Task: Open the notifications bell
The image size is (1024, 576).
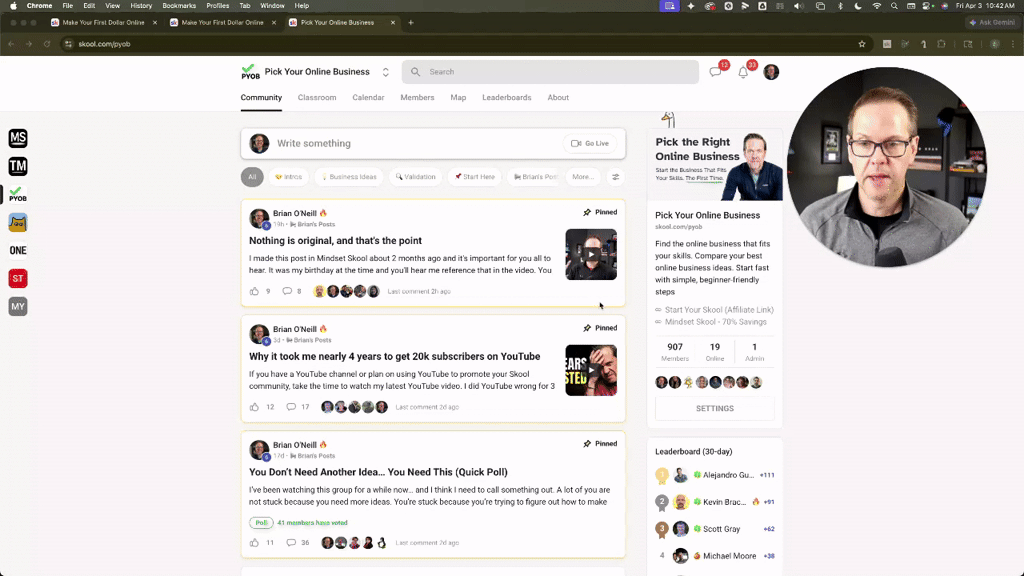Action: [x=743, y=72]
